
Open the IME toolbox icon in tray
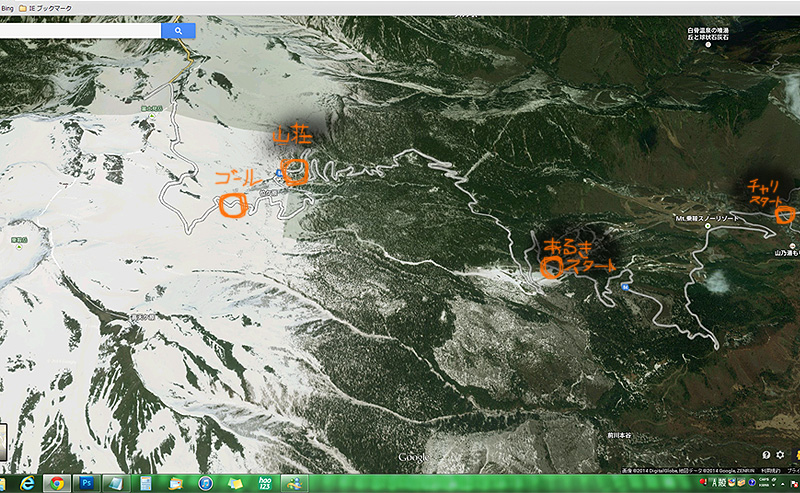coord(741,483)
